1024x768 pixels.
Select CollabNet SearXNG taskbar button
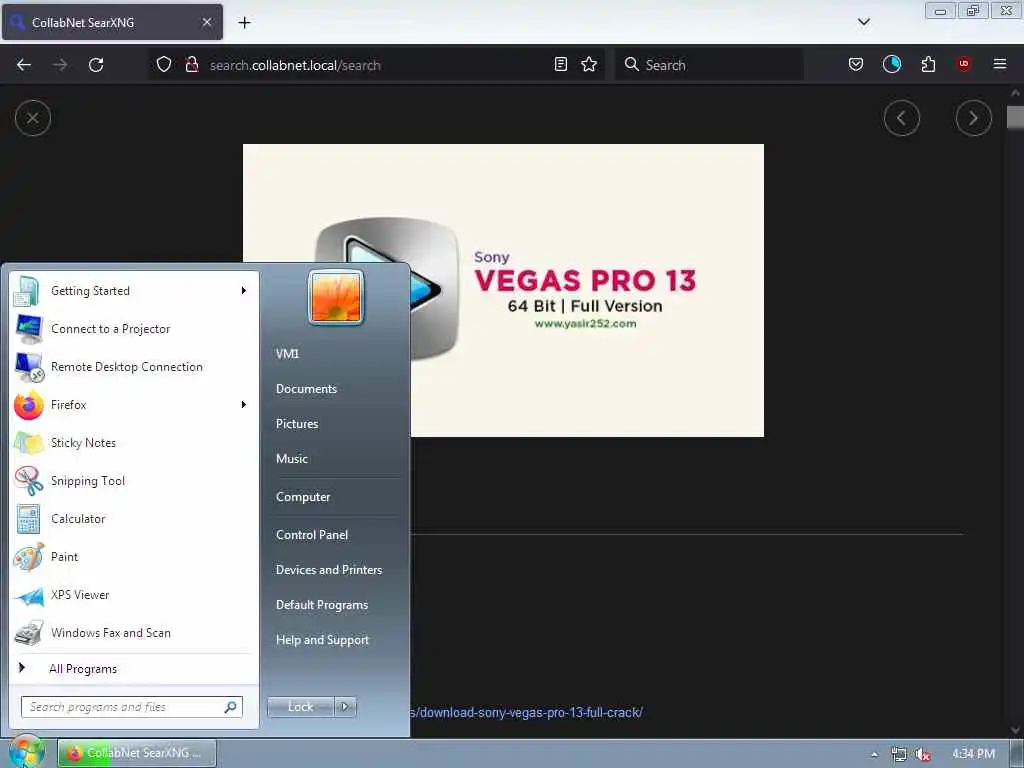(137, 753)
